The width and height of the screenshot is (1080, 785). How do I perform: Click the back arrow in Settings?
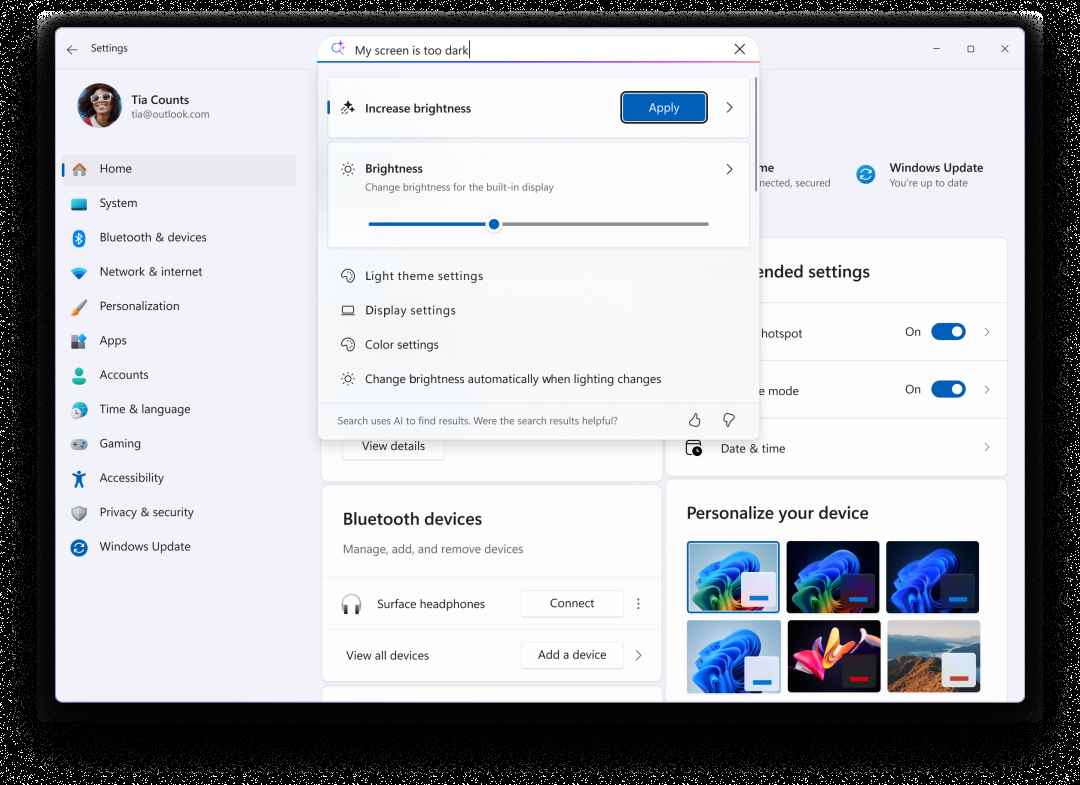tap(72, 49)
